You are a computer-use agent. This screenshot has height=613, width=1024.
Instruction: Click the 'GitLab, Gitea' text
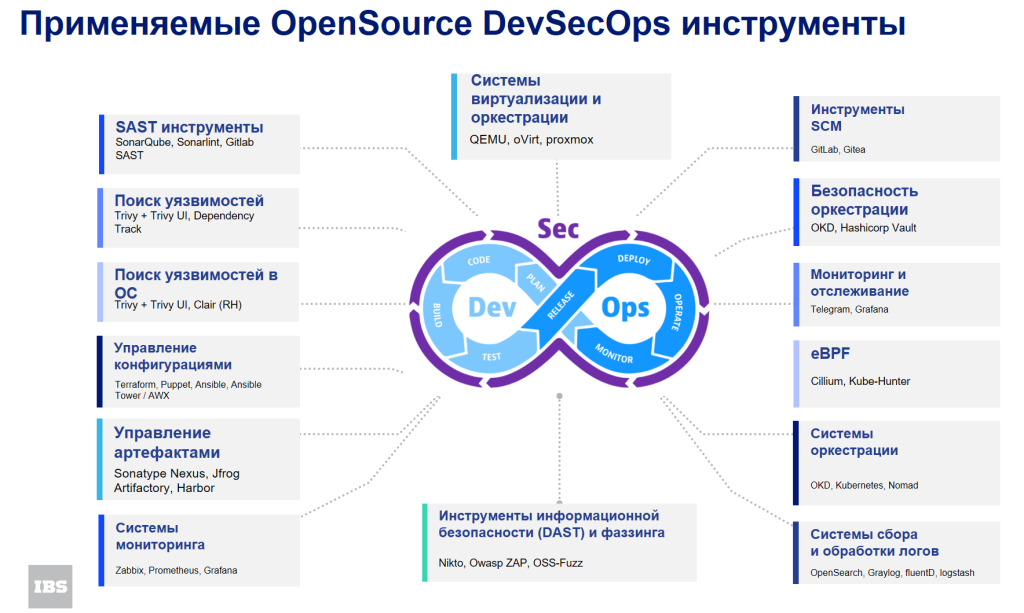pyautogui.click(x=838, y=149)
